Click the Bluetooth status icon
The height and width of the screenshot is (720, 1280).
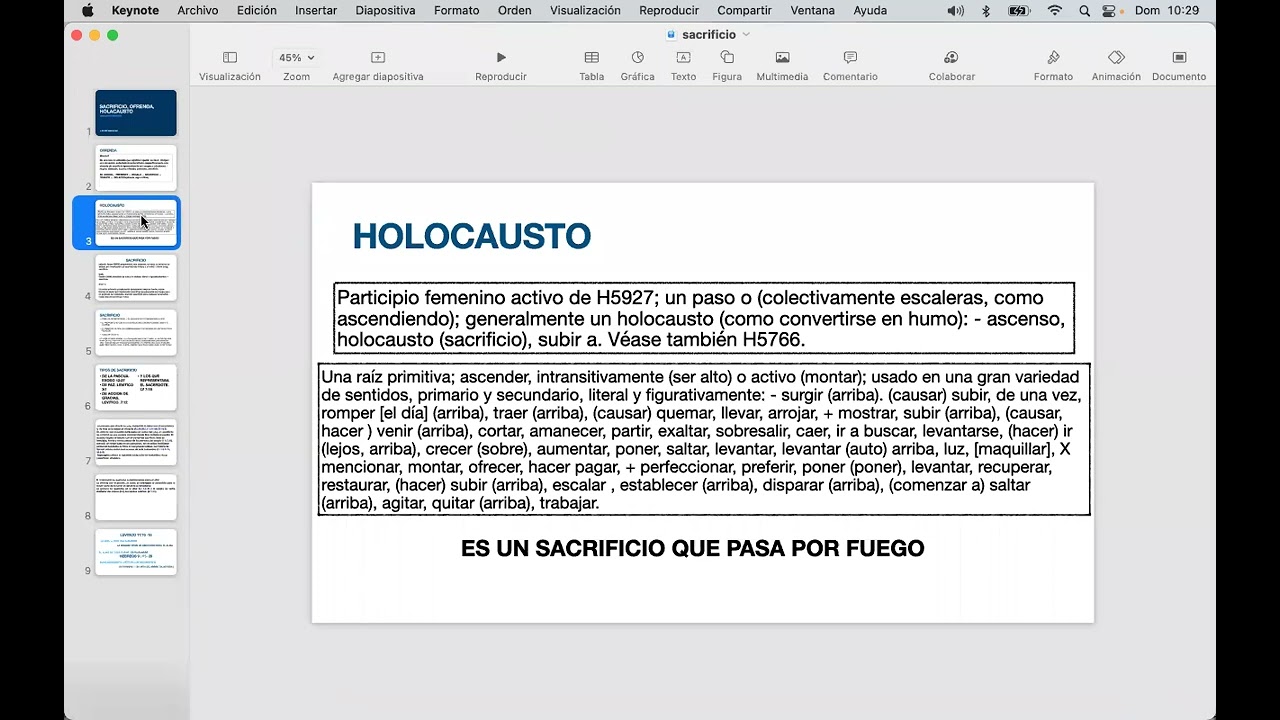pos(986,10)
